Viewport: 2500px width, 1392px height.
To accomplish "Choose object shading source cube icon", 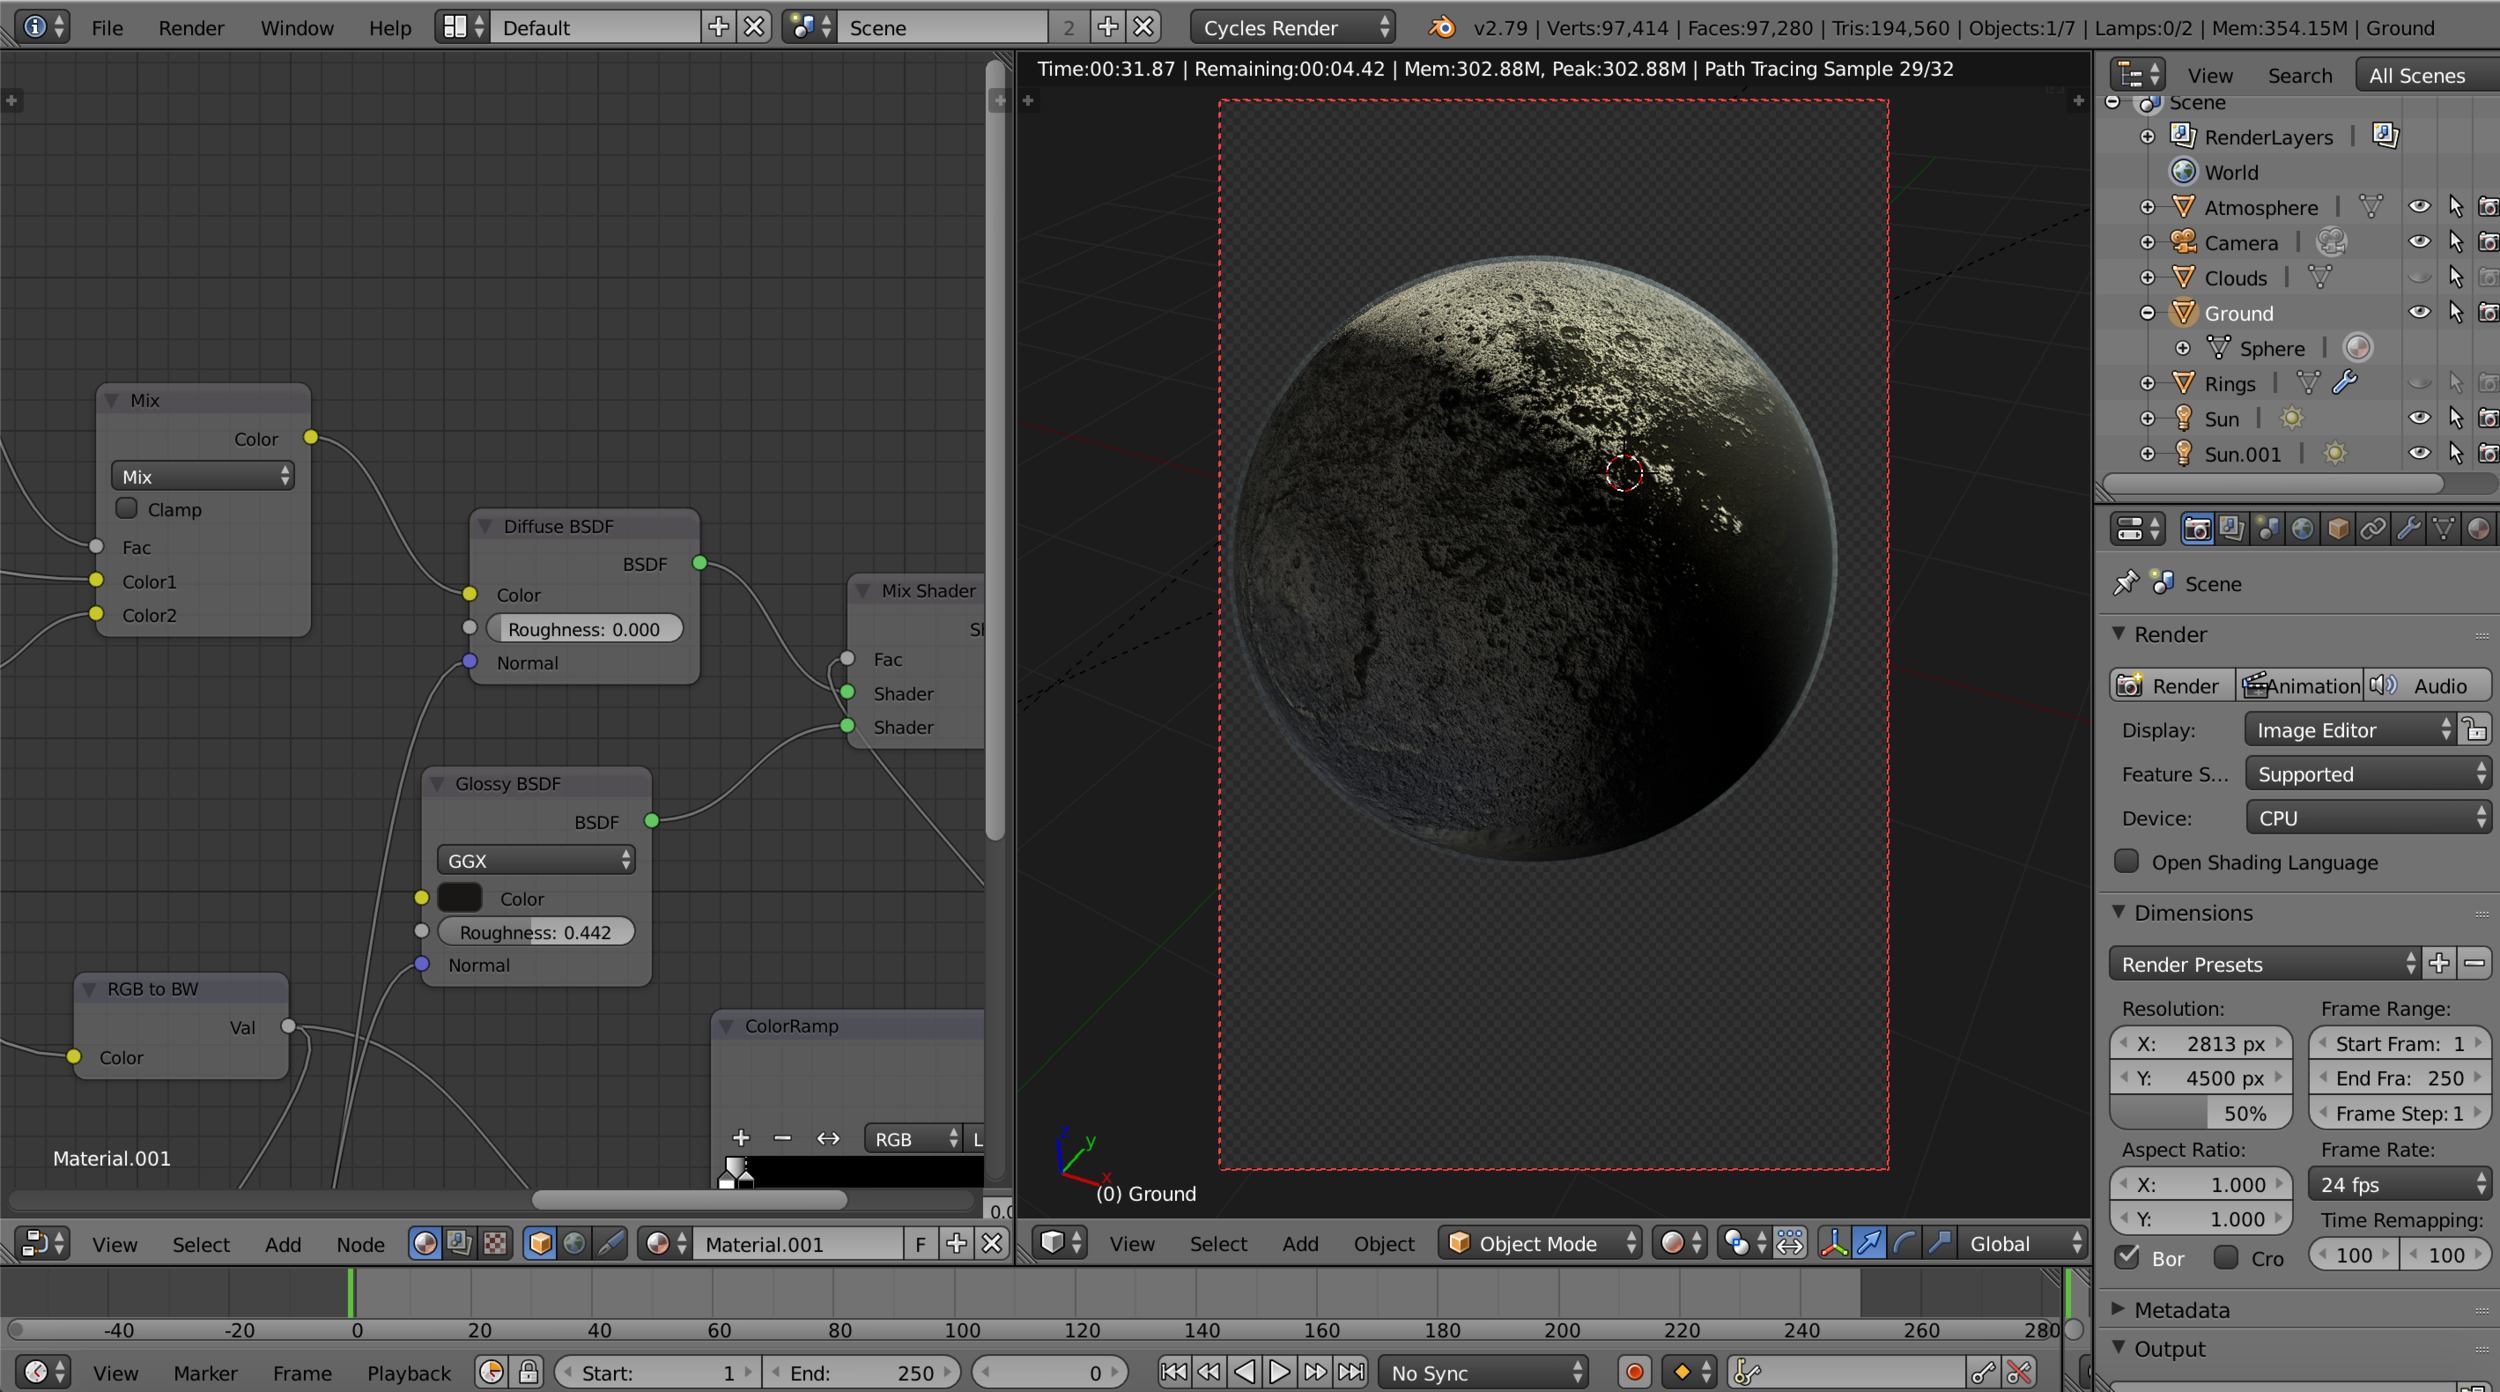I will 540,1243.
